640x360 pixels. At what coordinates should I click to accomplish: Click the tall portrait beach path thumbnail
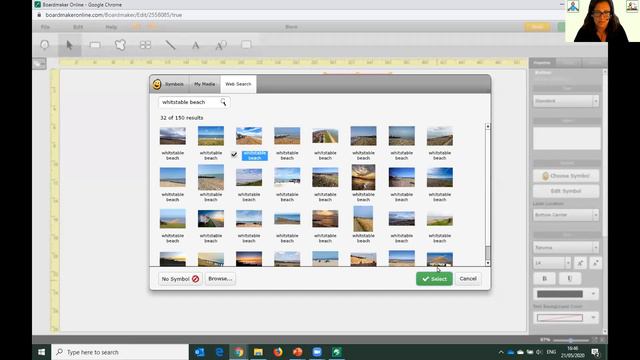click(363, 219)
